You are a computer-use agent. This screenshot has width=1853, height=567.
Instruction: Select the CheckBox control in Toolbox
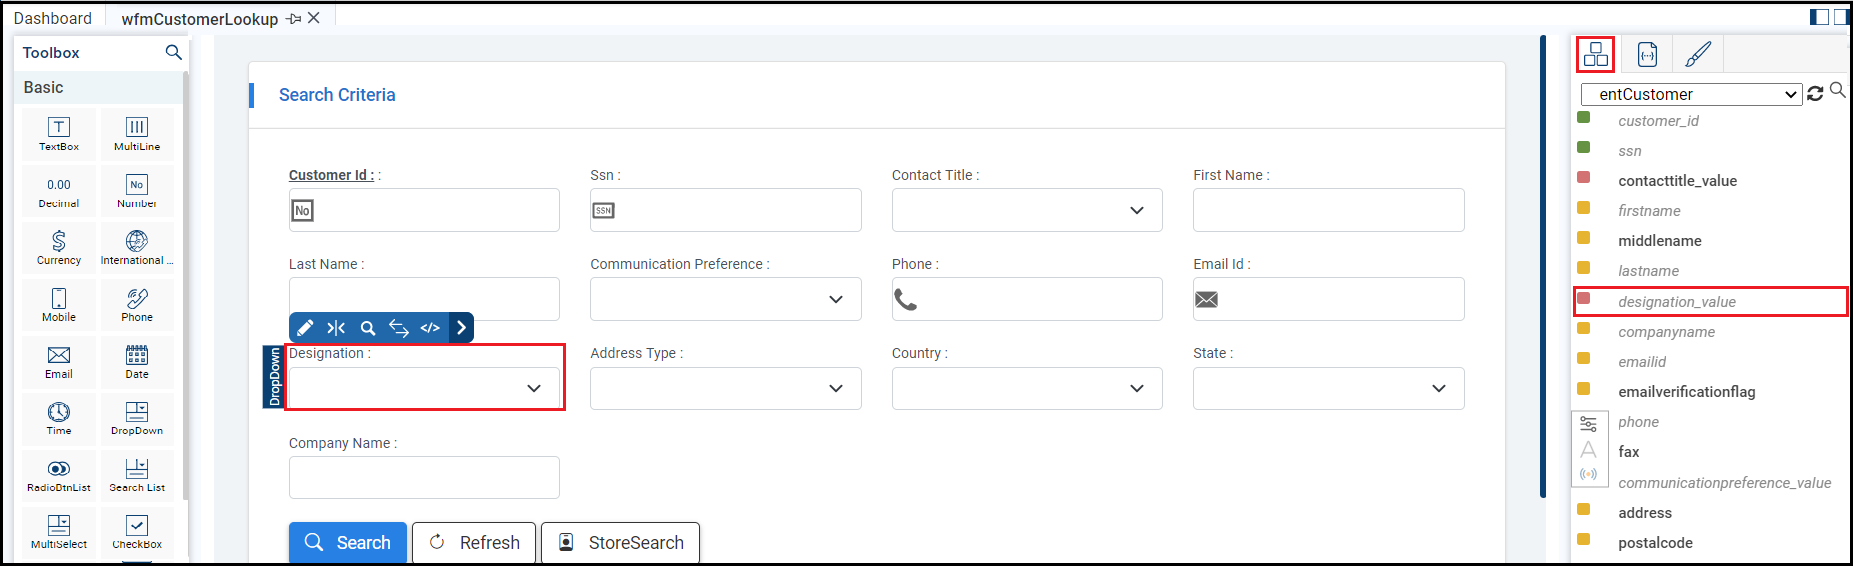click(137, 531)
